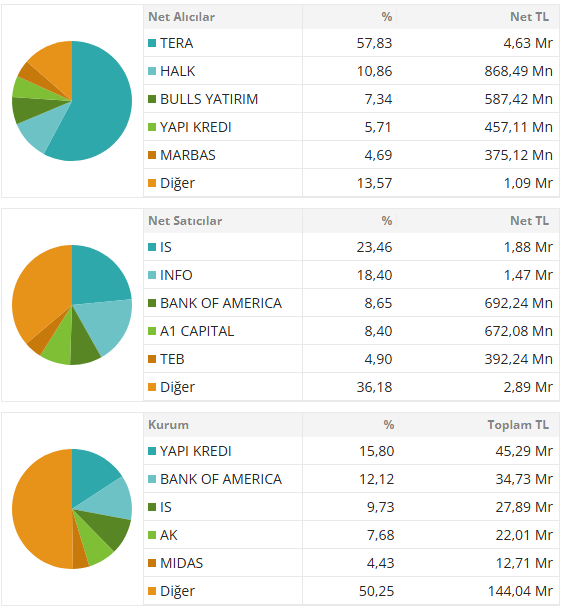Click the 868,49 Mn value

[519, 71]
